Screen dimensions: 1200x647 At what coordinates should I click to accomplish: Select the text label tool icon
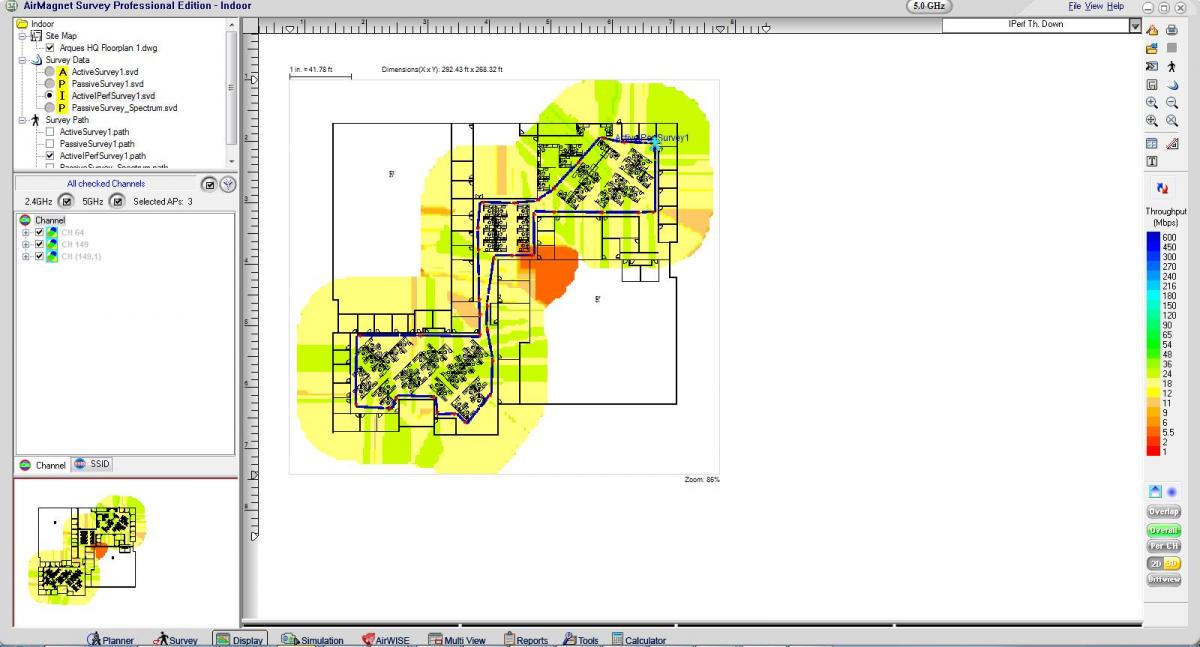[1152, 161]
